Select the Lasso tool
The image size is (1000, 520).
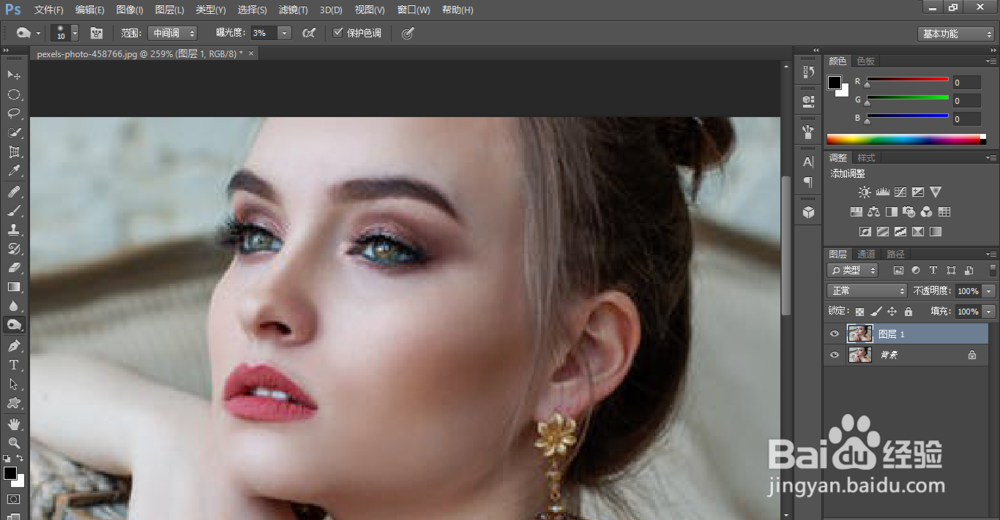pos(13,114)
